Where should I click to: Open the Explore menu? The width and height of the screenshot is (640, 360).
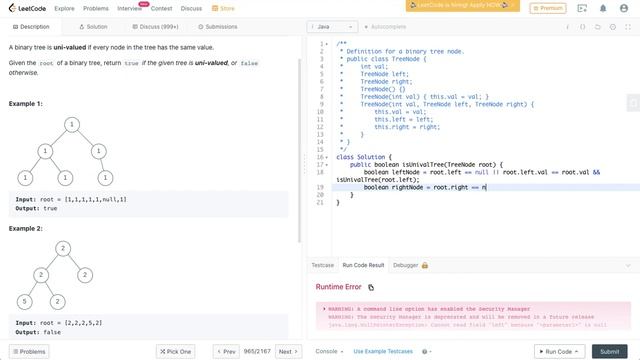pyautogui.click(x=64, y=8)
